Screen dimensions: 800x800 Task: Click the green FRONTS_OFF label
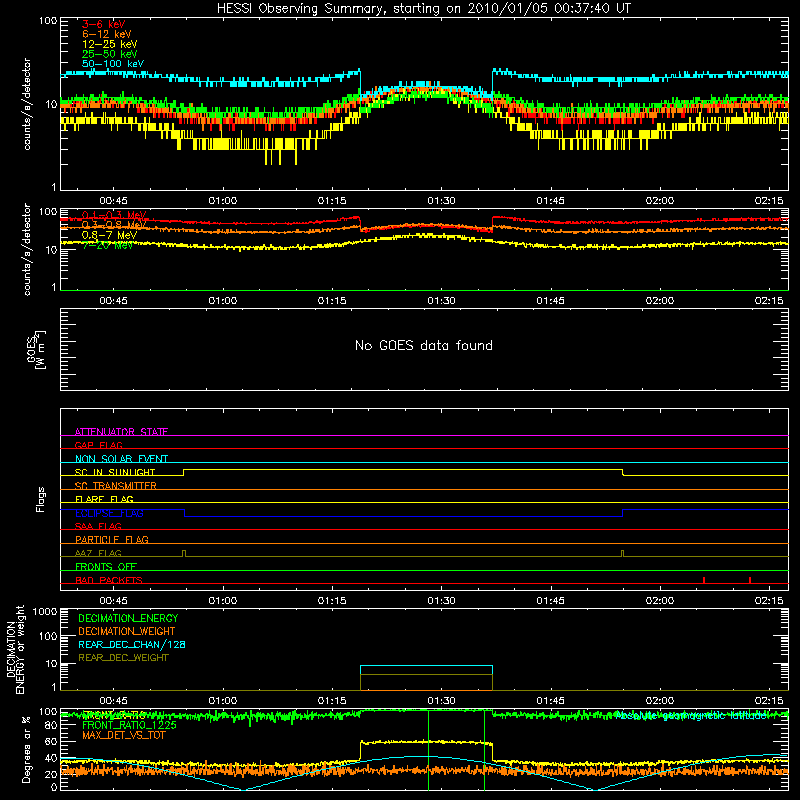[x=106, y=566]
